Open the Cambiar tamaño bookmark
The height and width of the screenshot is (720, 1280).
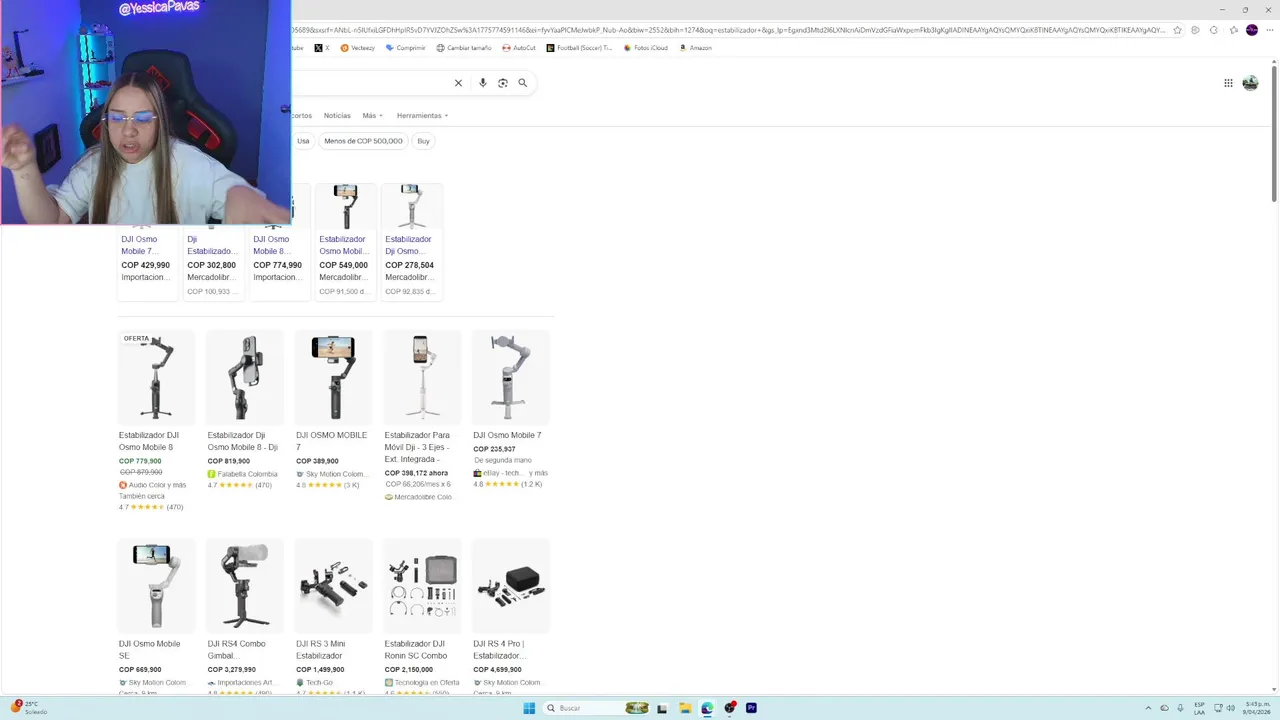point(464,48)
